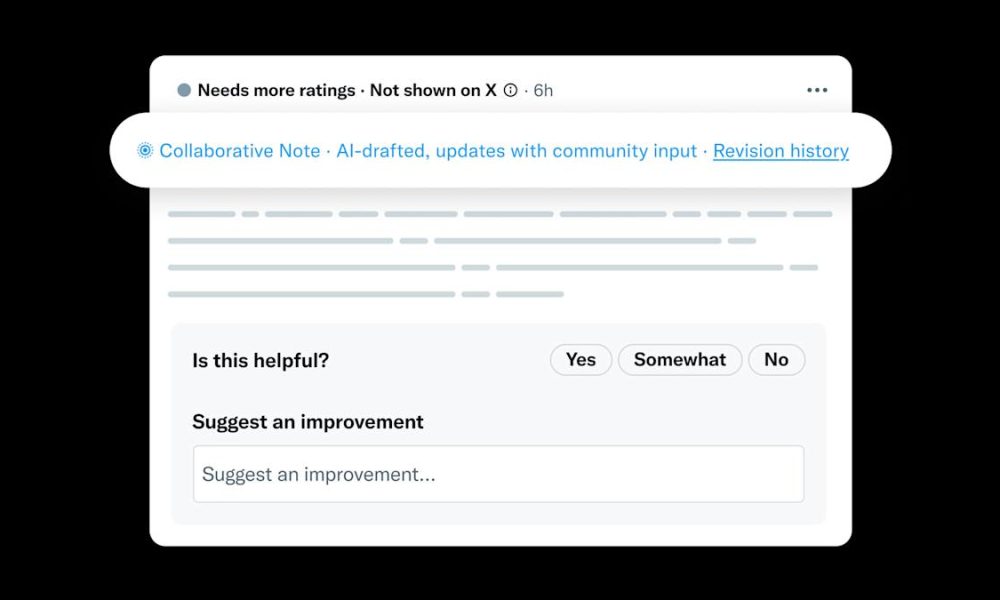Click the Needs more ratings status text
This screenshot has width=1000, height=600.
point(276,90)
